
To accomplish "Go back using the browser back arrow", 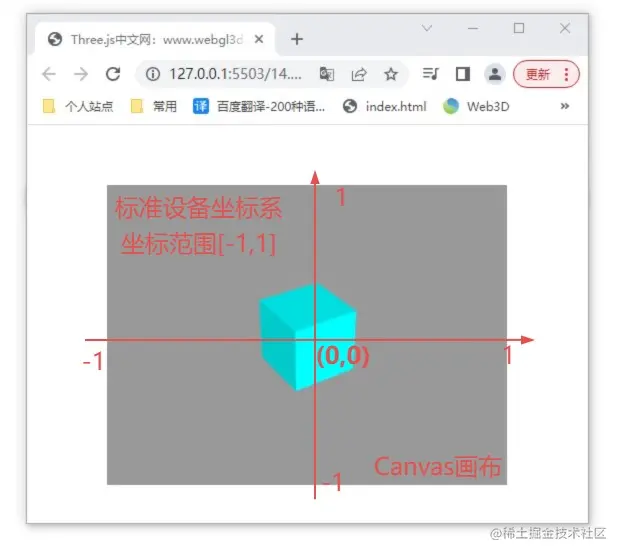I will [49, 74].
